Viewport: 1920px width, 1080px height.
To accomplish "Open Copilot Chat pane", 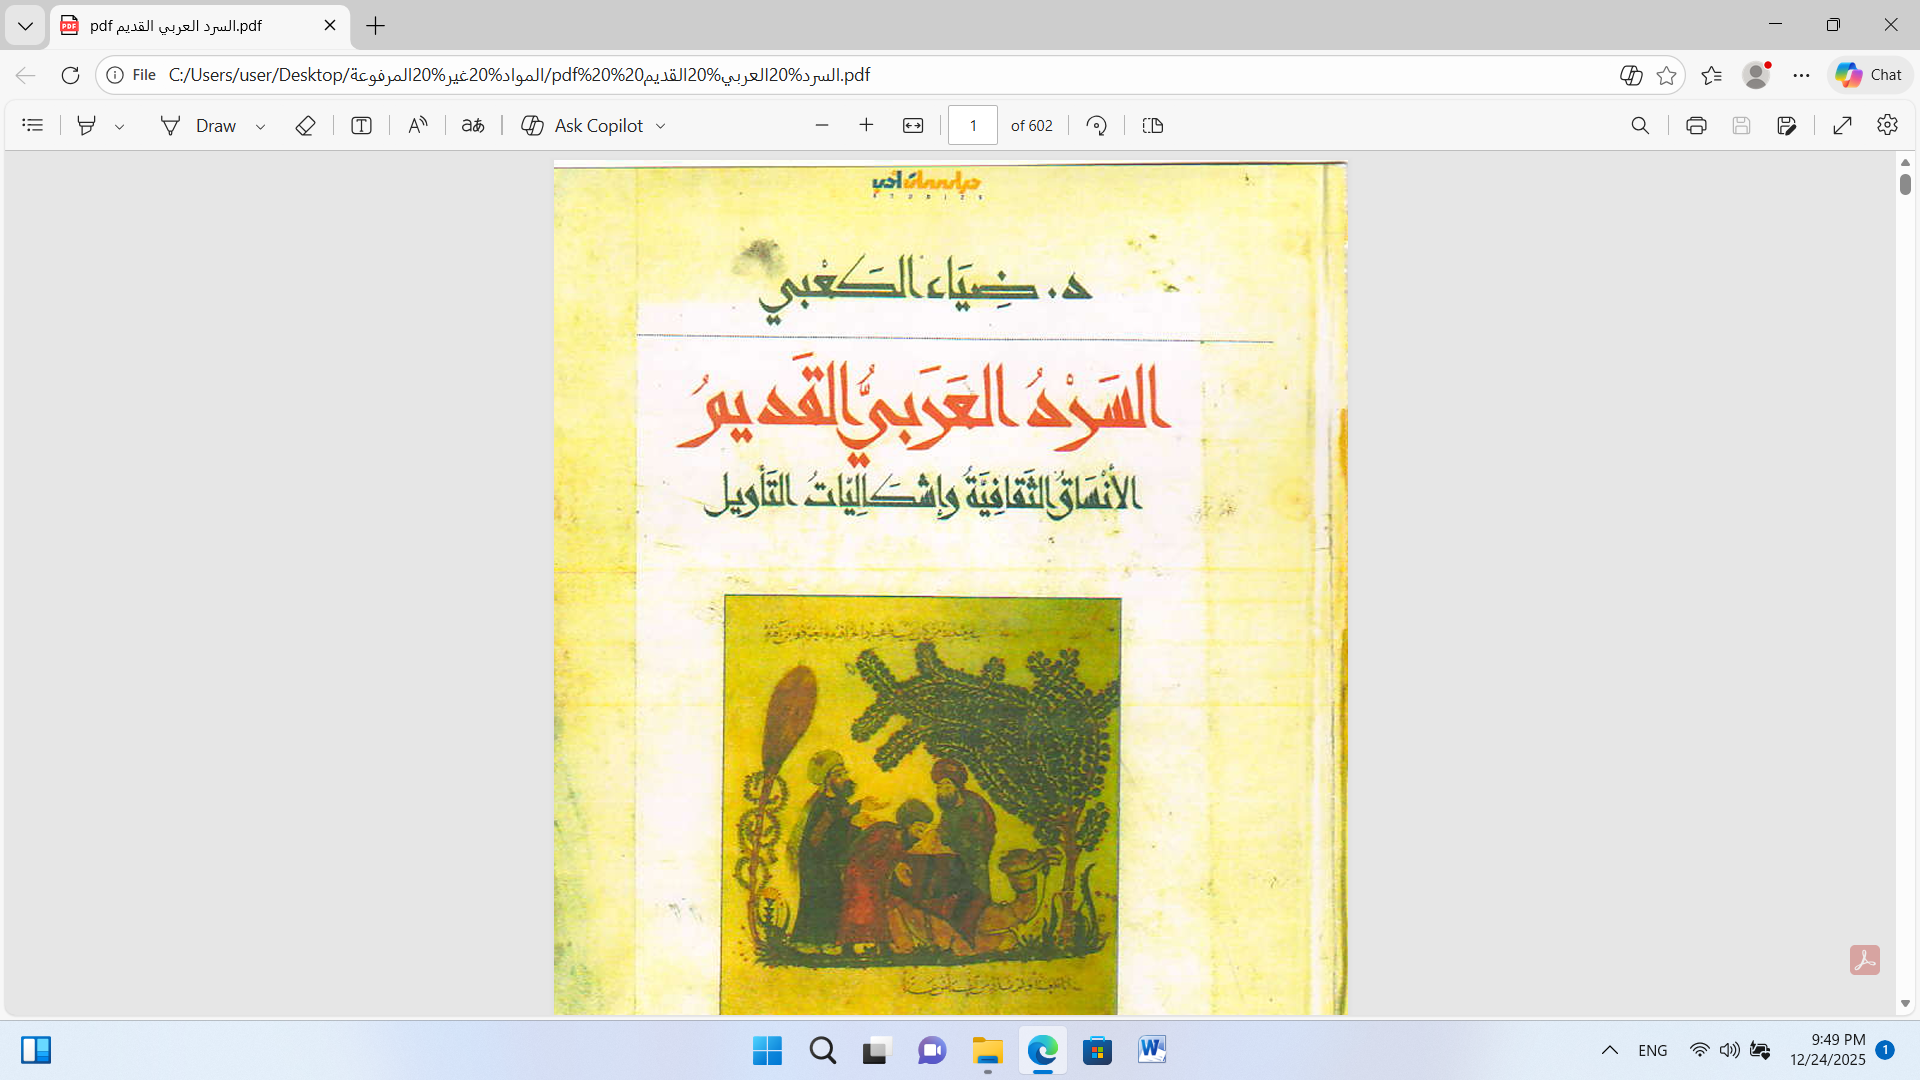I will [x=1869, y=75].
